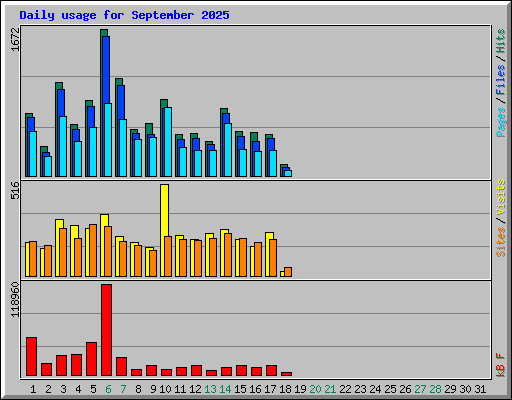Click the orange sites bar for day 18
This screenshot has width=512, height=400.
tap(288, 272)
